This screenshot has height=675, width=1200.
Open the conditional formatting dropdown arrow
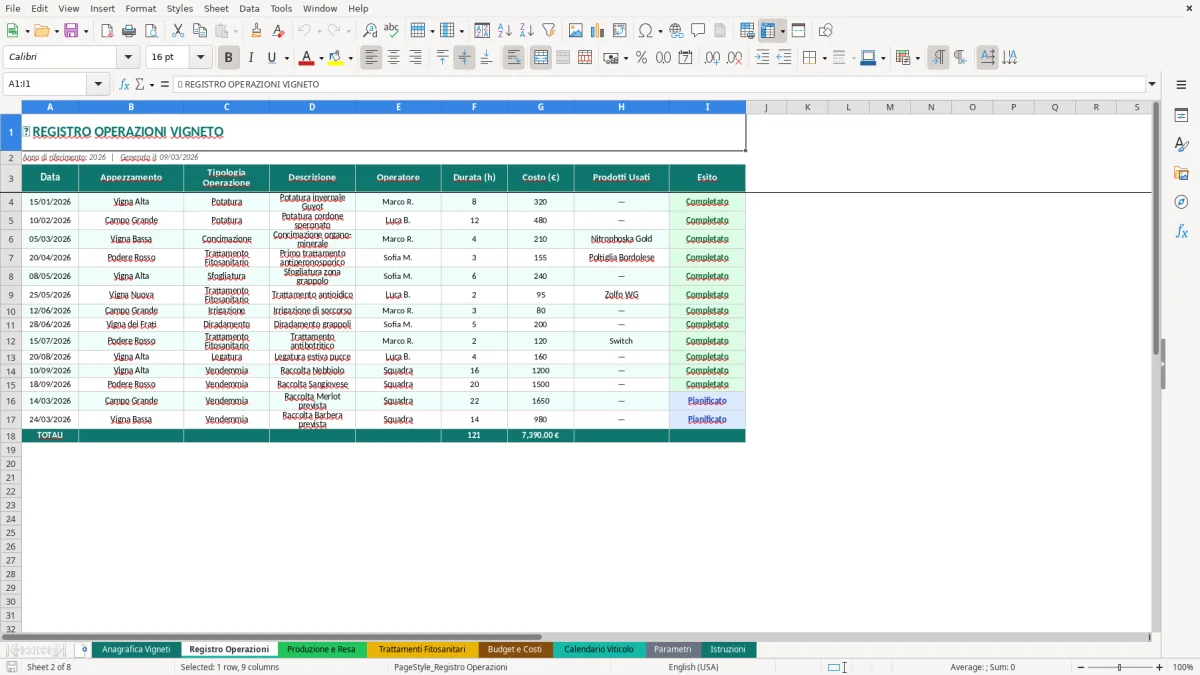(x=917, y=58)
